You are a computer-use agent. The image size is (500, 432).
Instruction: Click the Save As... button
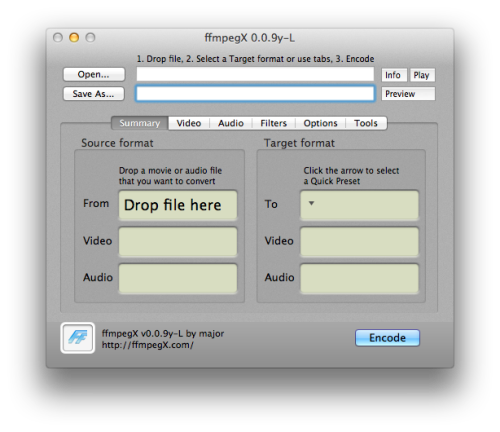94,94
